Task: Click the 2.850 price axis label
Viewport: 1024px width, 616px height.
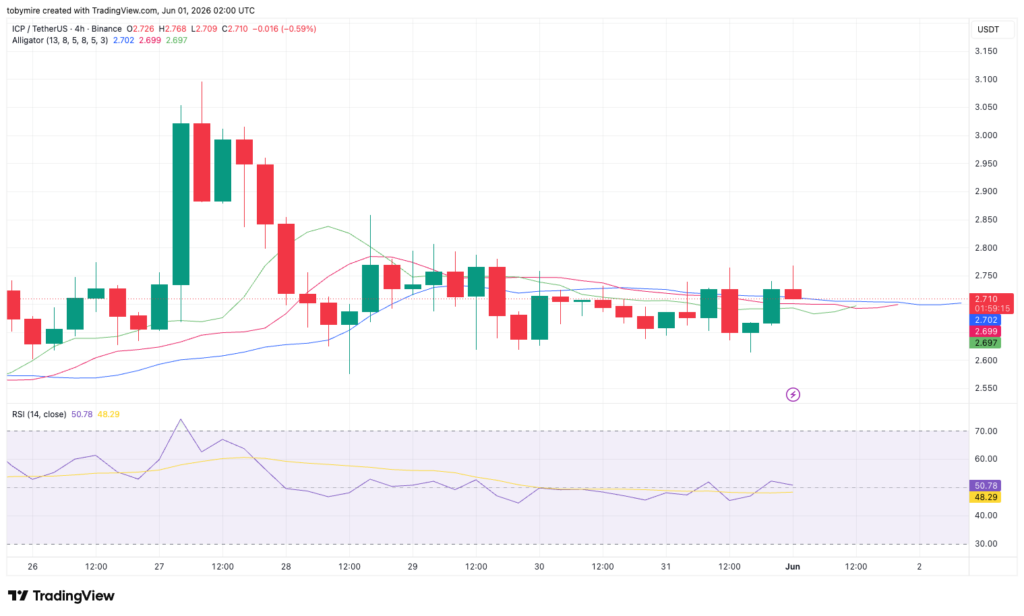Action: tap(985, 220)
